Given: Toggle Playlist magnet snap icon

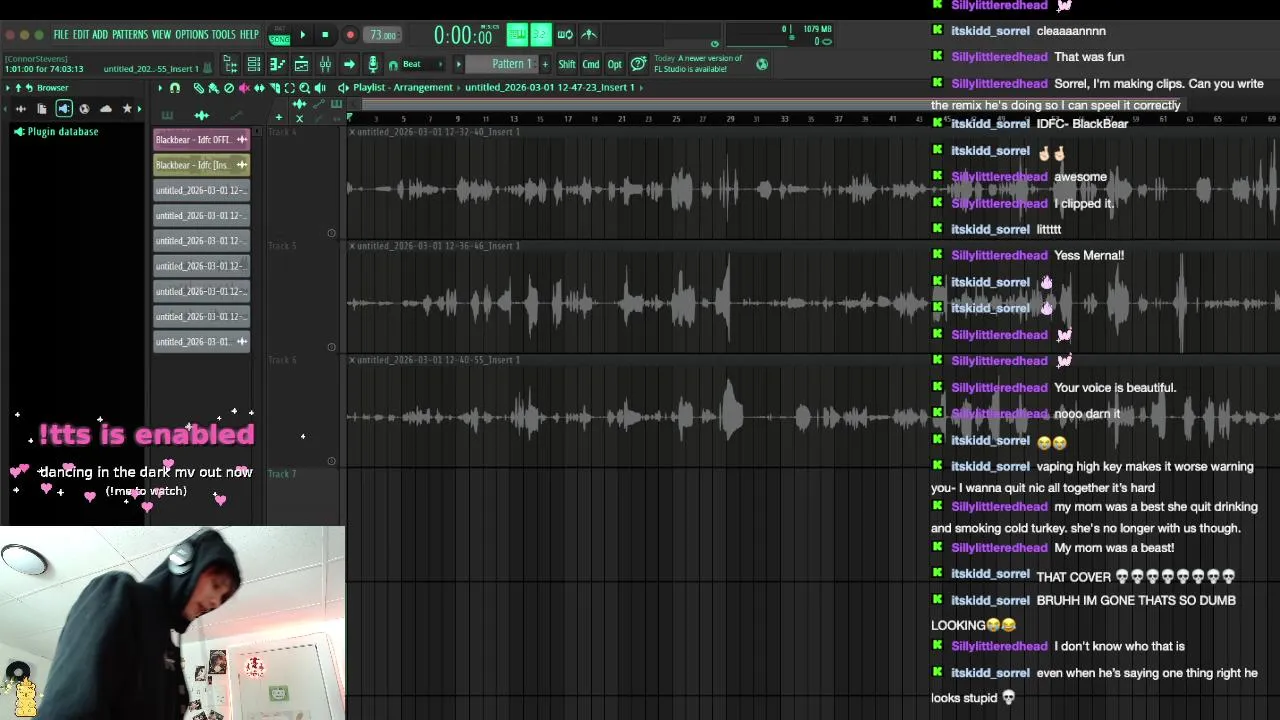Looking at the screenshot, I should (x=175, y=88).
